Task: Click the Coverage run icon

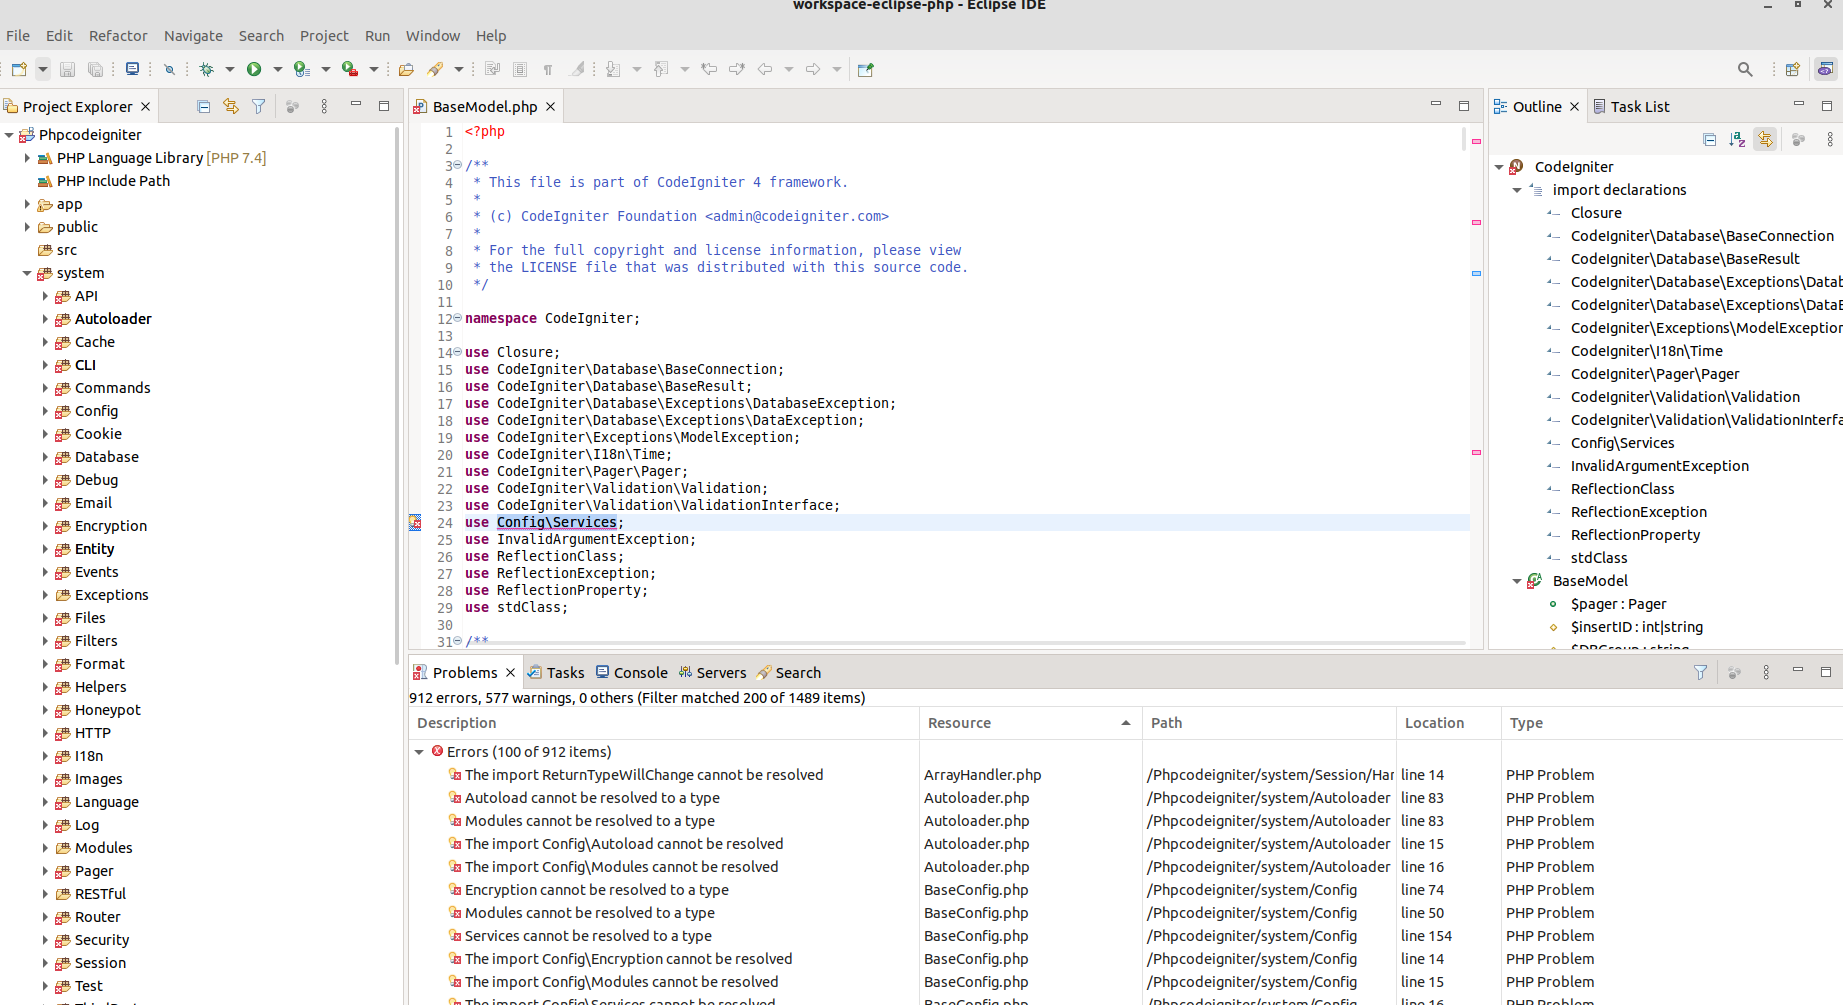Action: [x=301, y=69]
